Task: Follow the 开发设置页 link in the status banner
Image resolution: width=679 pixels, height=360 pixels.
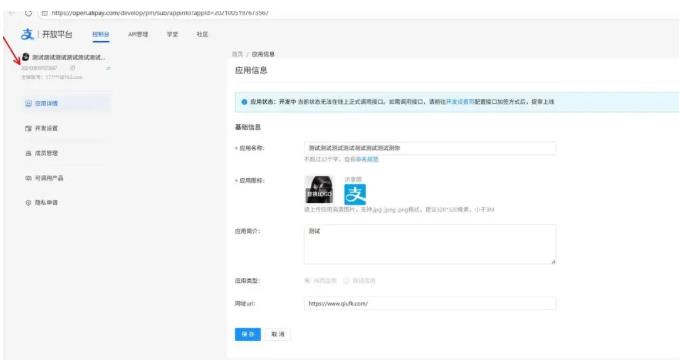Action: coord(460,102)
